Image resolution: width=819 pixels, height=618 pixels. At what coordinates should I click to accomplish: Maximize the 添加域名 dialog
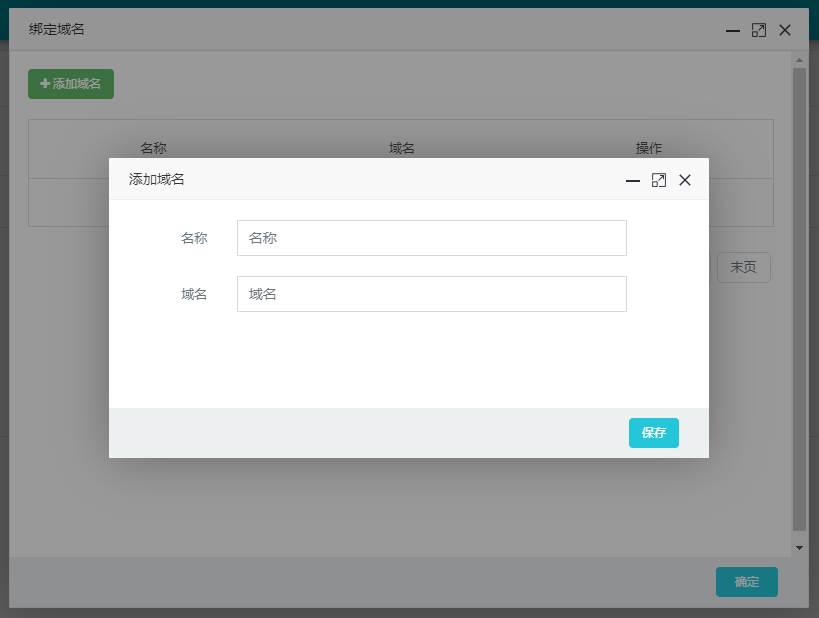(659, 180)
